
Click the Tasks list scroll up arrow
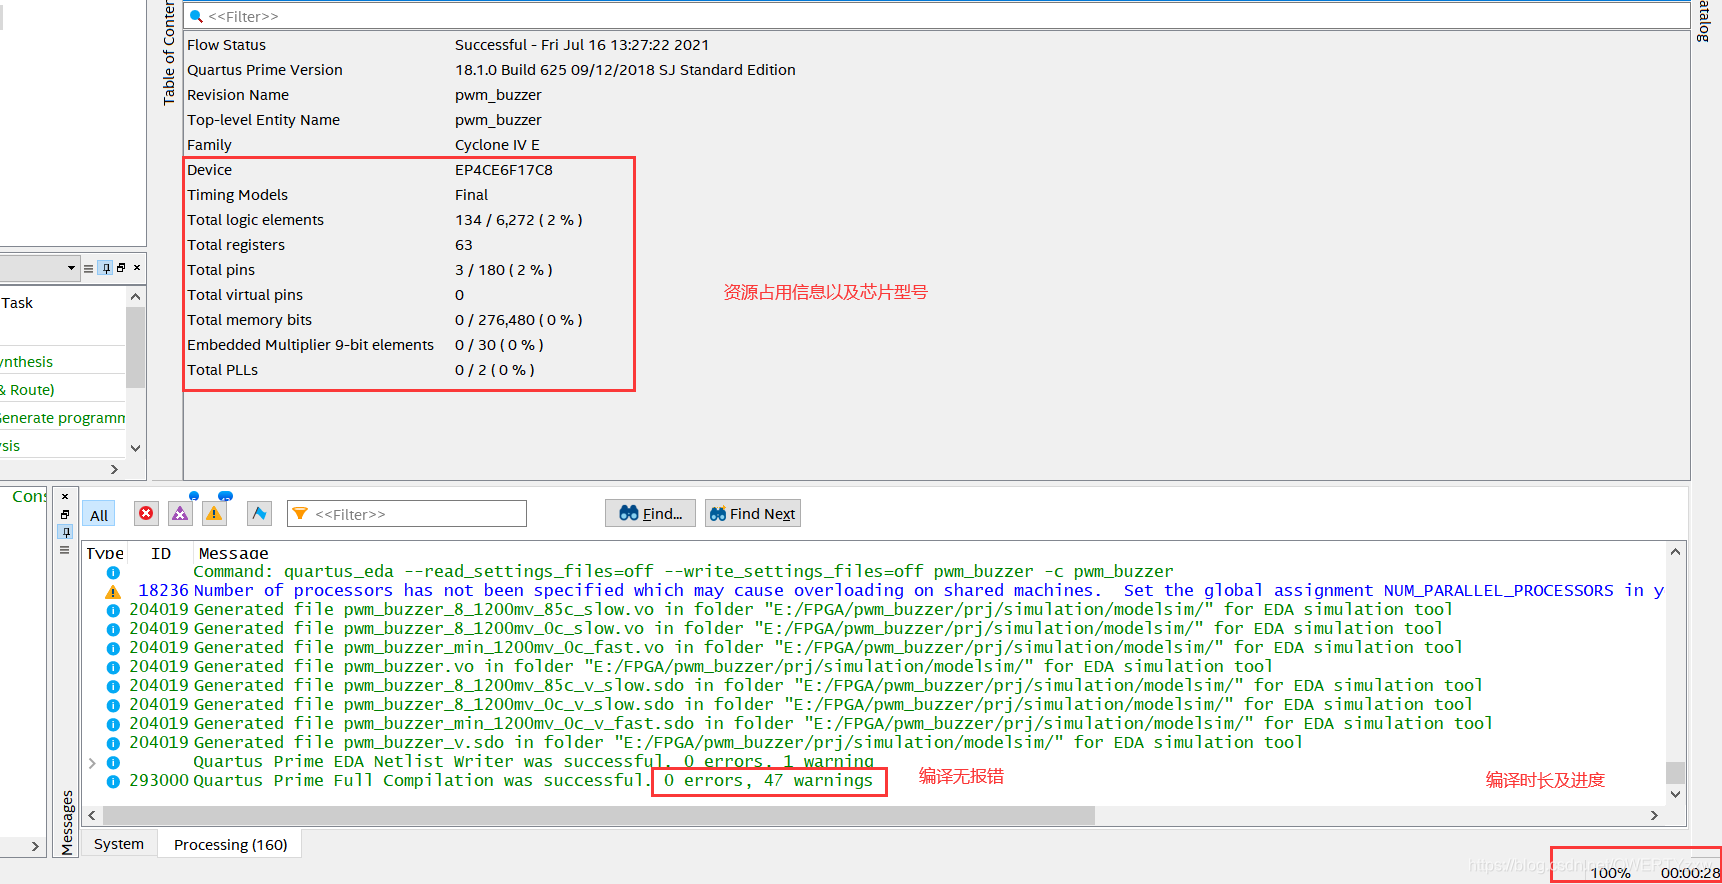[136, 297]
